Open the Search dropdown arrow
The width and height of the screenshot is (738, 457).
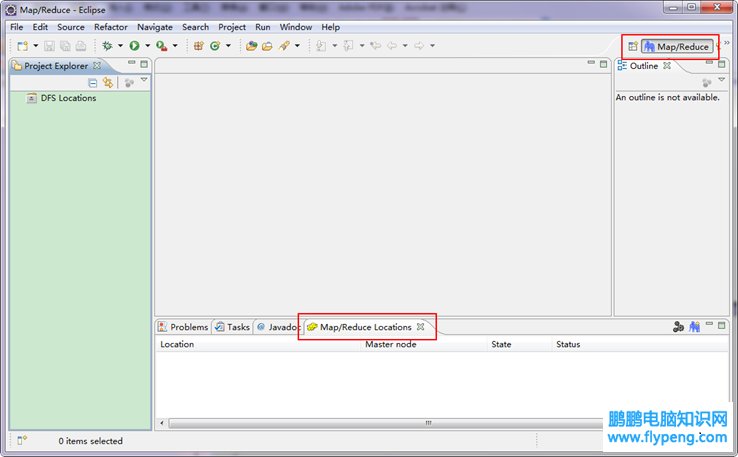[x=297, y=46]
